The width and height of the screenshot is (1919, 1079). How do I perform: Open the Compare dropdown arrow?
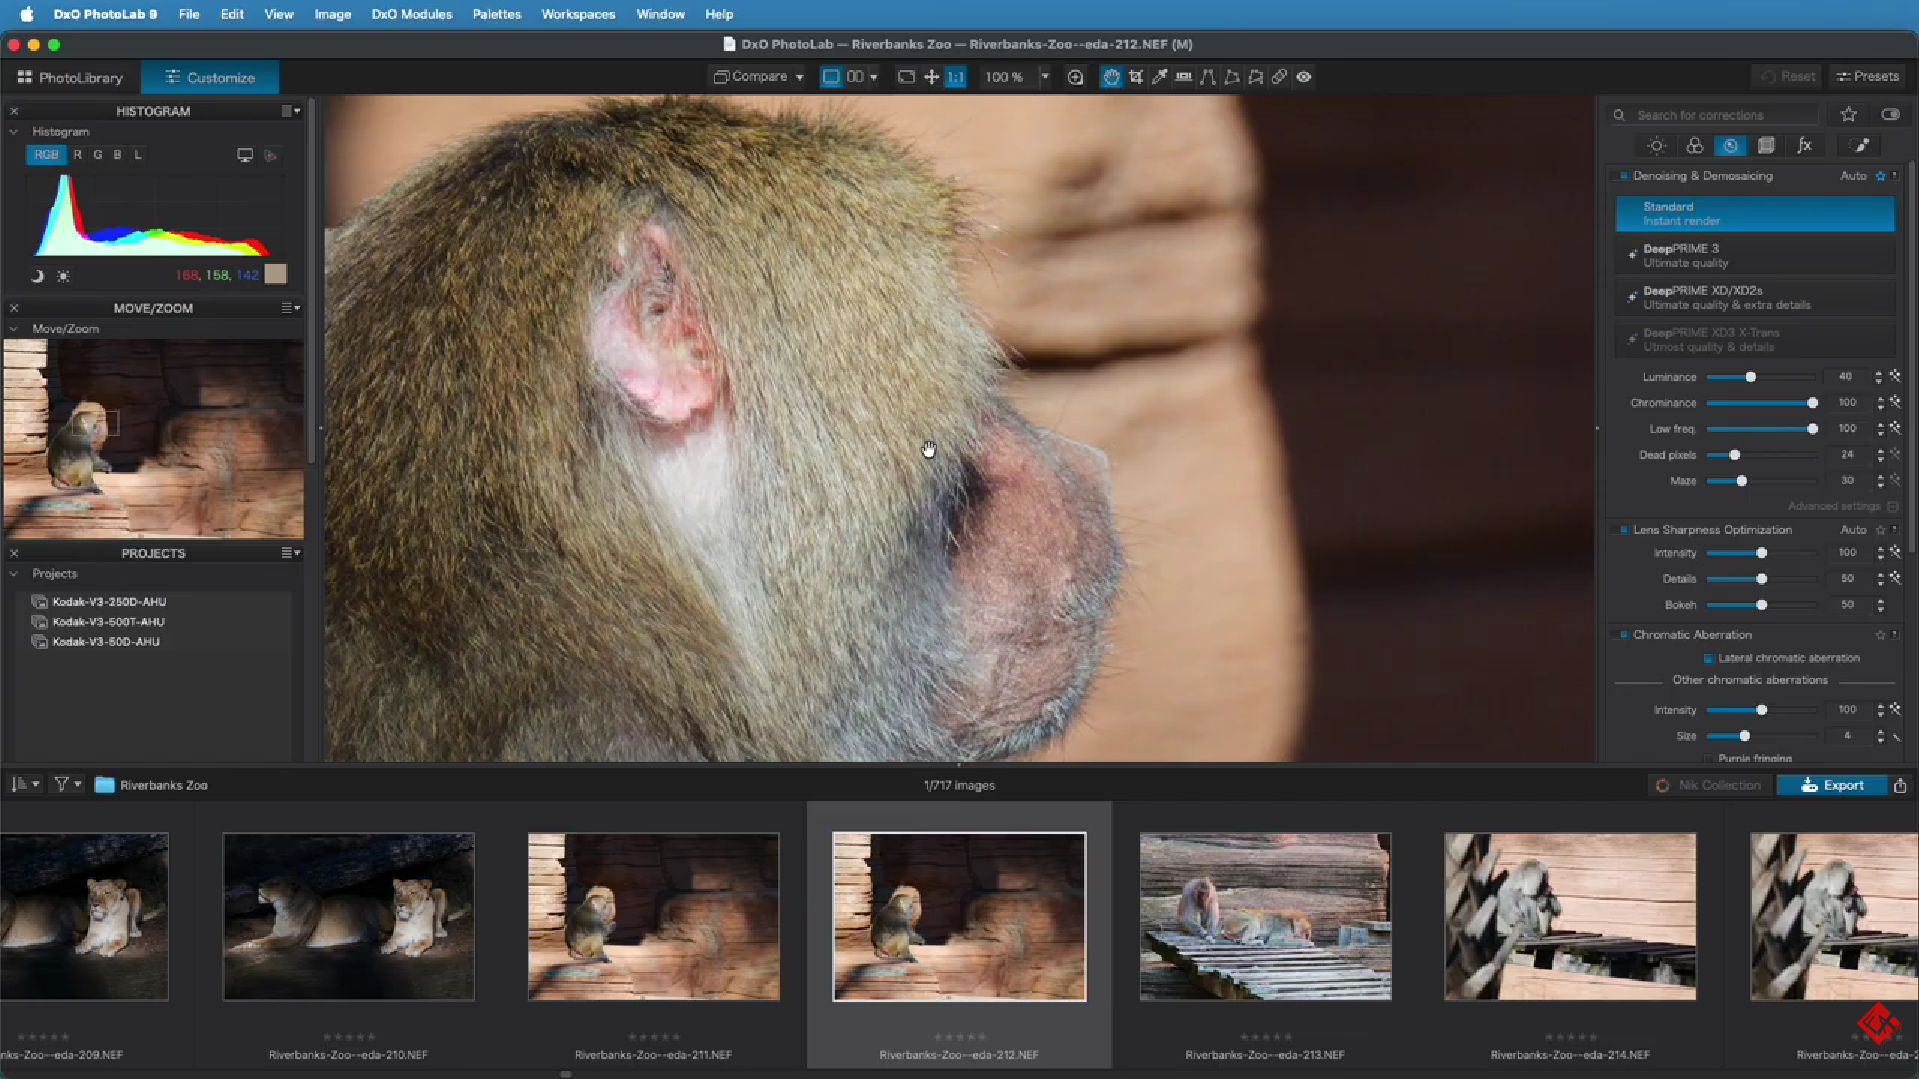(799, 77)
